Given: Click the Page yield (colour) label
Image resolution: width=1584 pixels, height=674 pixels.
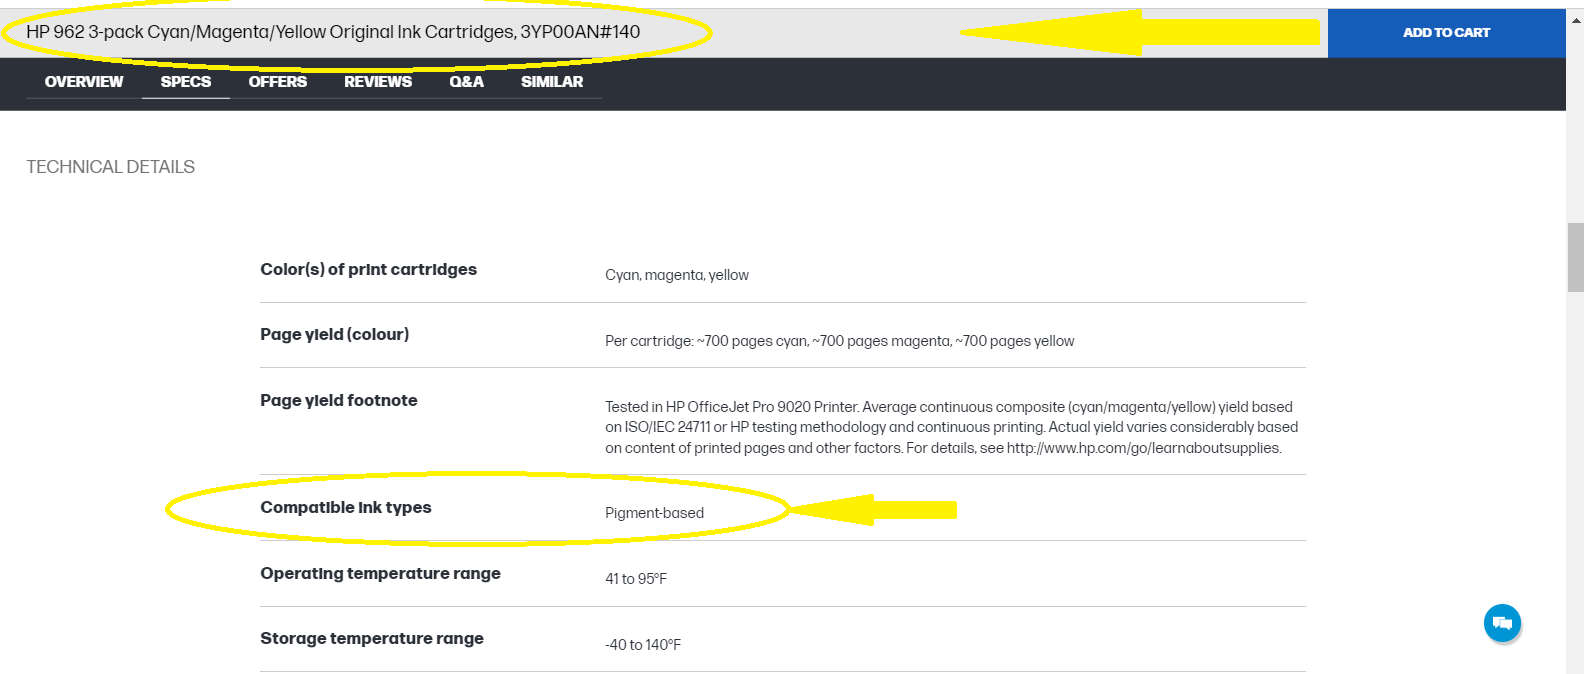Looking at the screenshot, I should coord(335,335).
